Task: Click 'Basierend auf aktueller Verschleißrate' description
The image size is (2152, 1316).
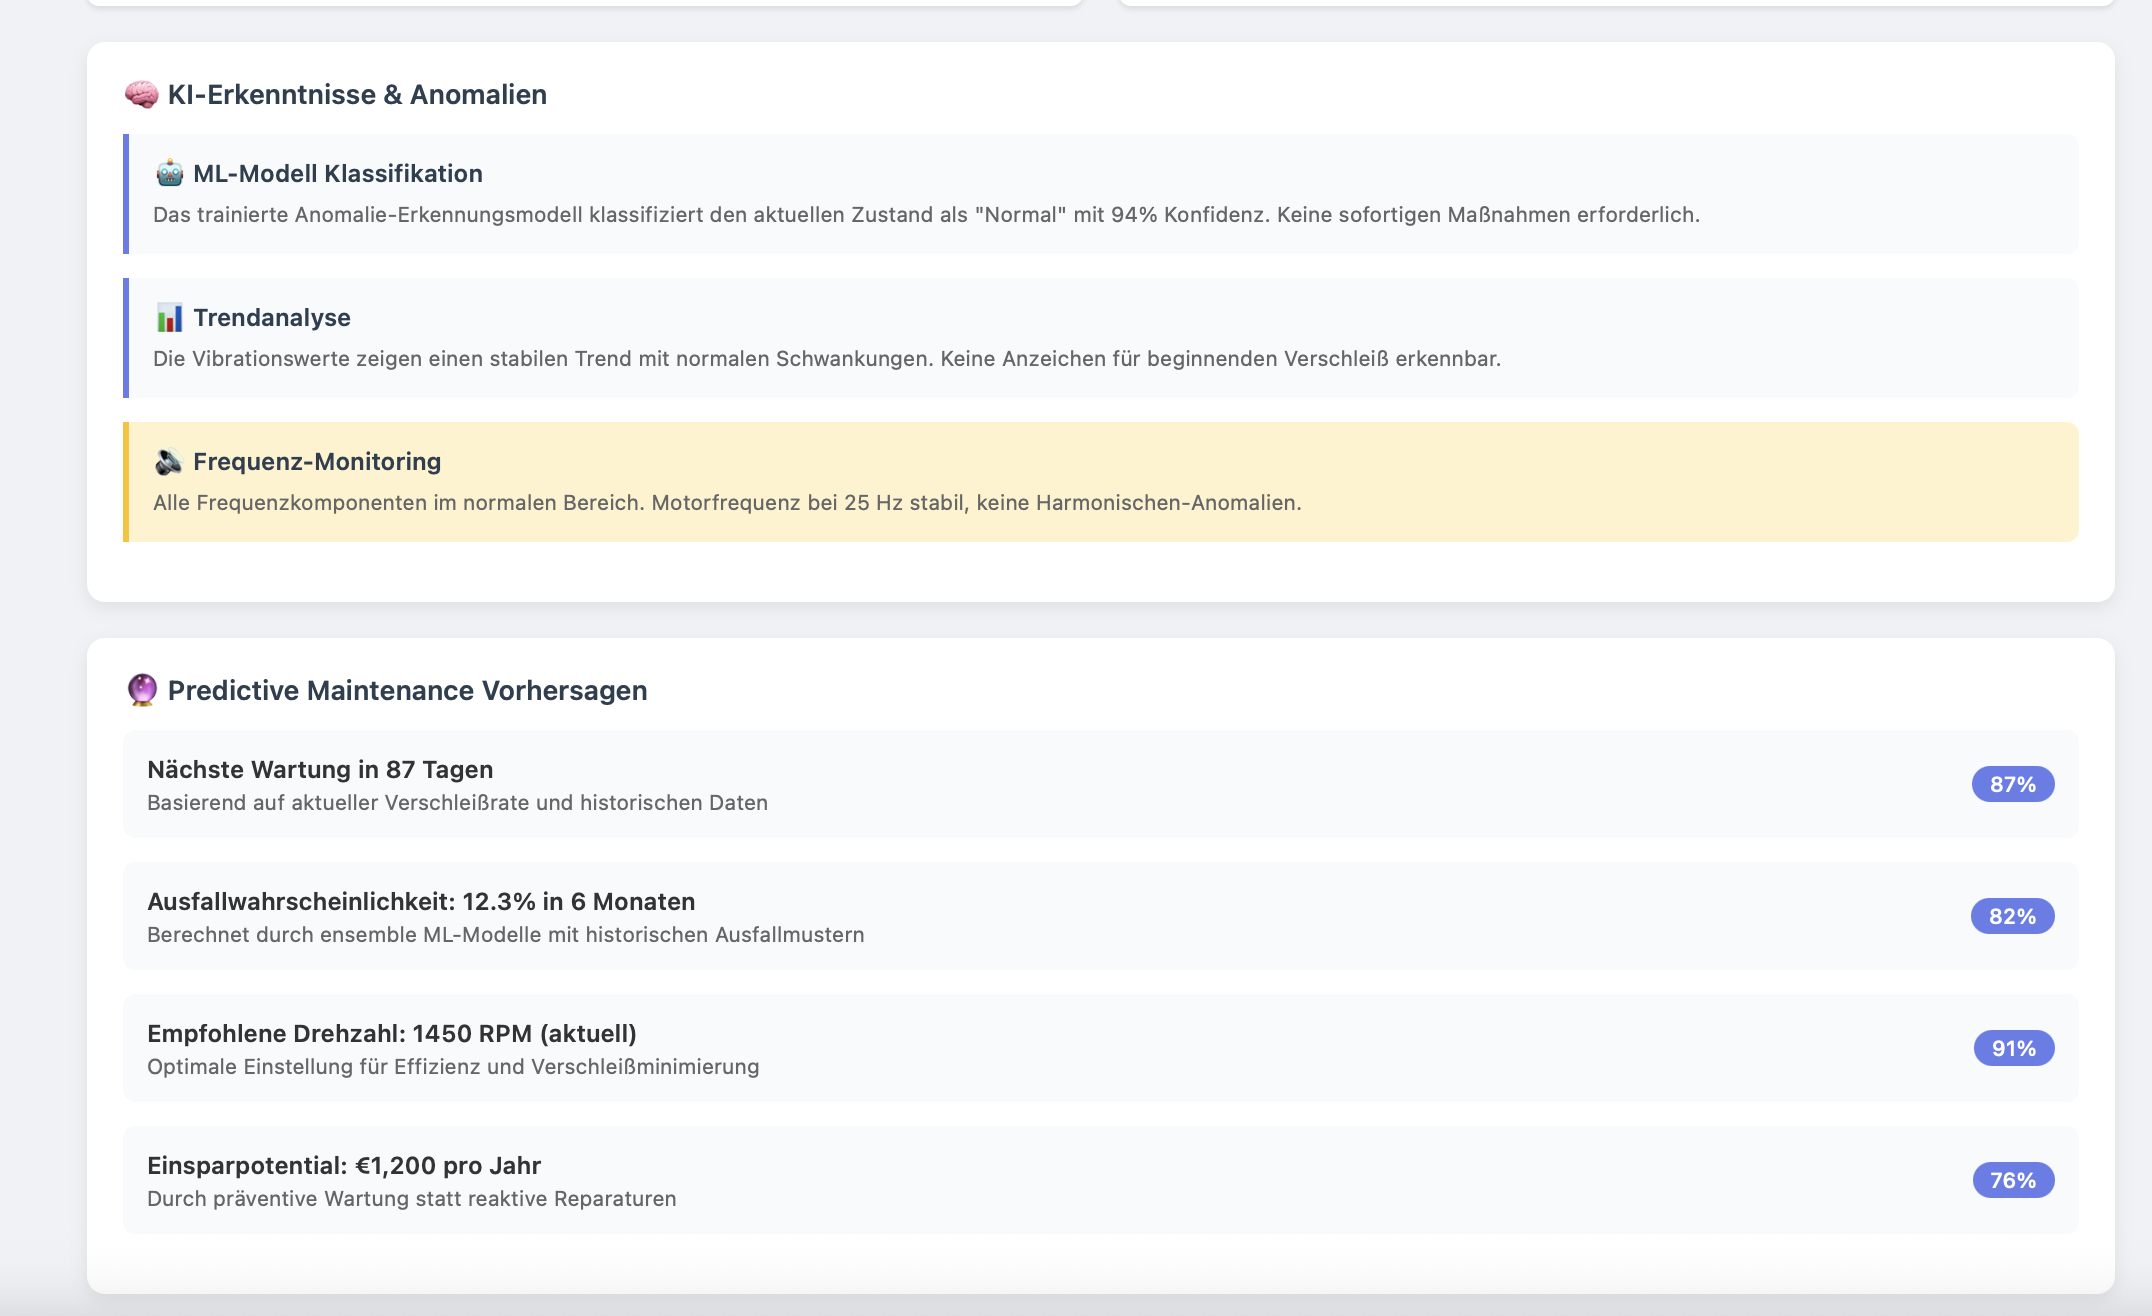Action: click(457, 803)
